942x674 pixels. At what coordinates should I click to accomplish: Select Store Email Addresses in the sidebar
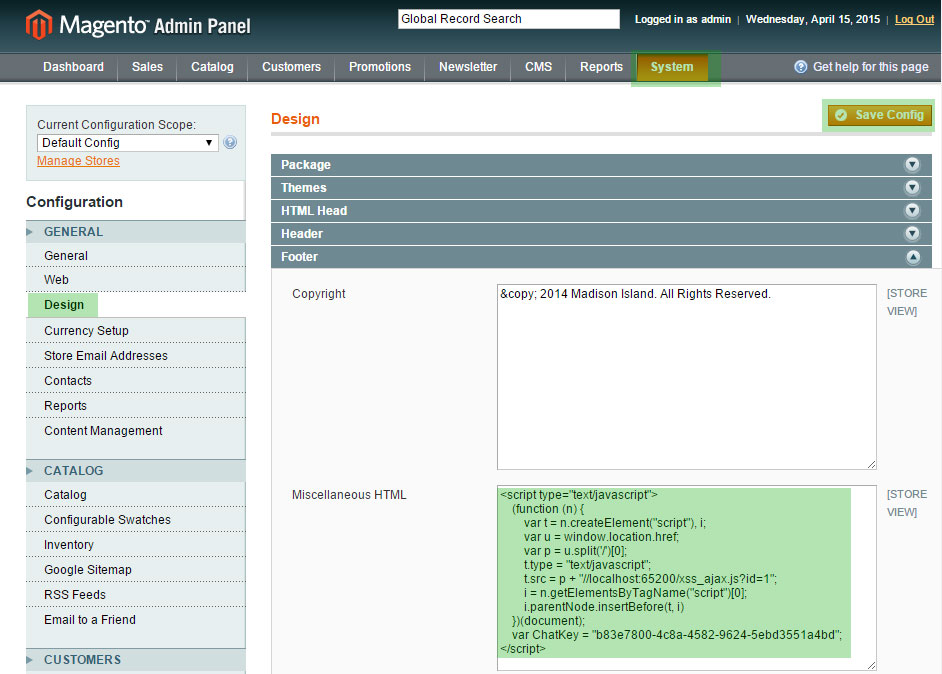[x=136, y=356]
